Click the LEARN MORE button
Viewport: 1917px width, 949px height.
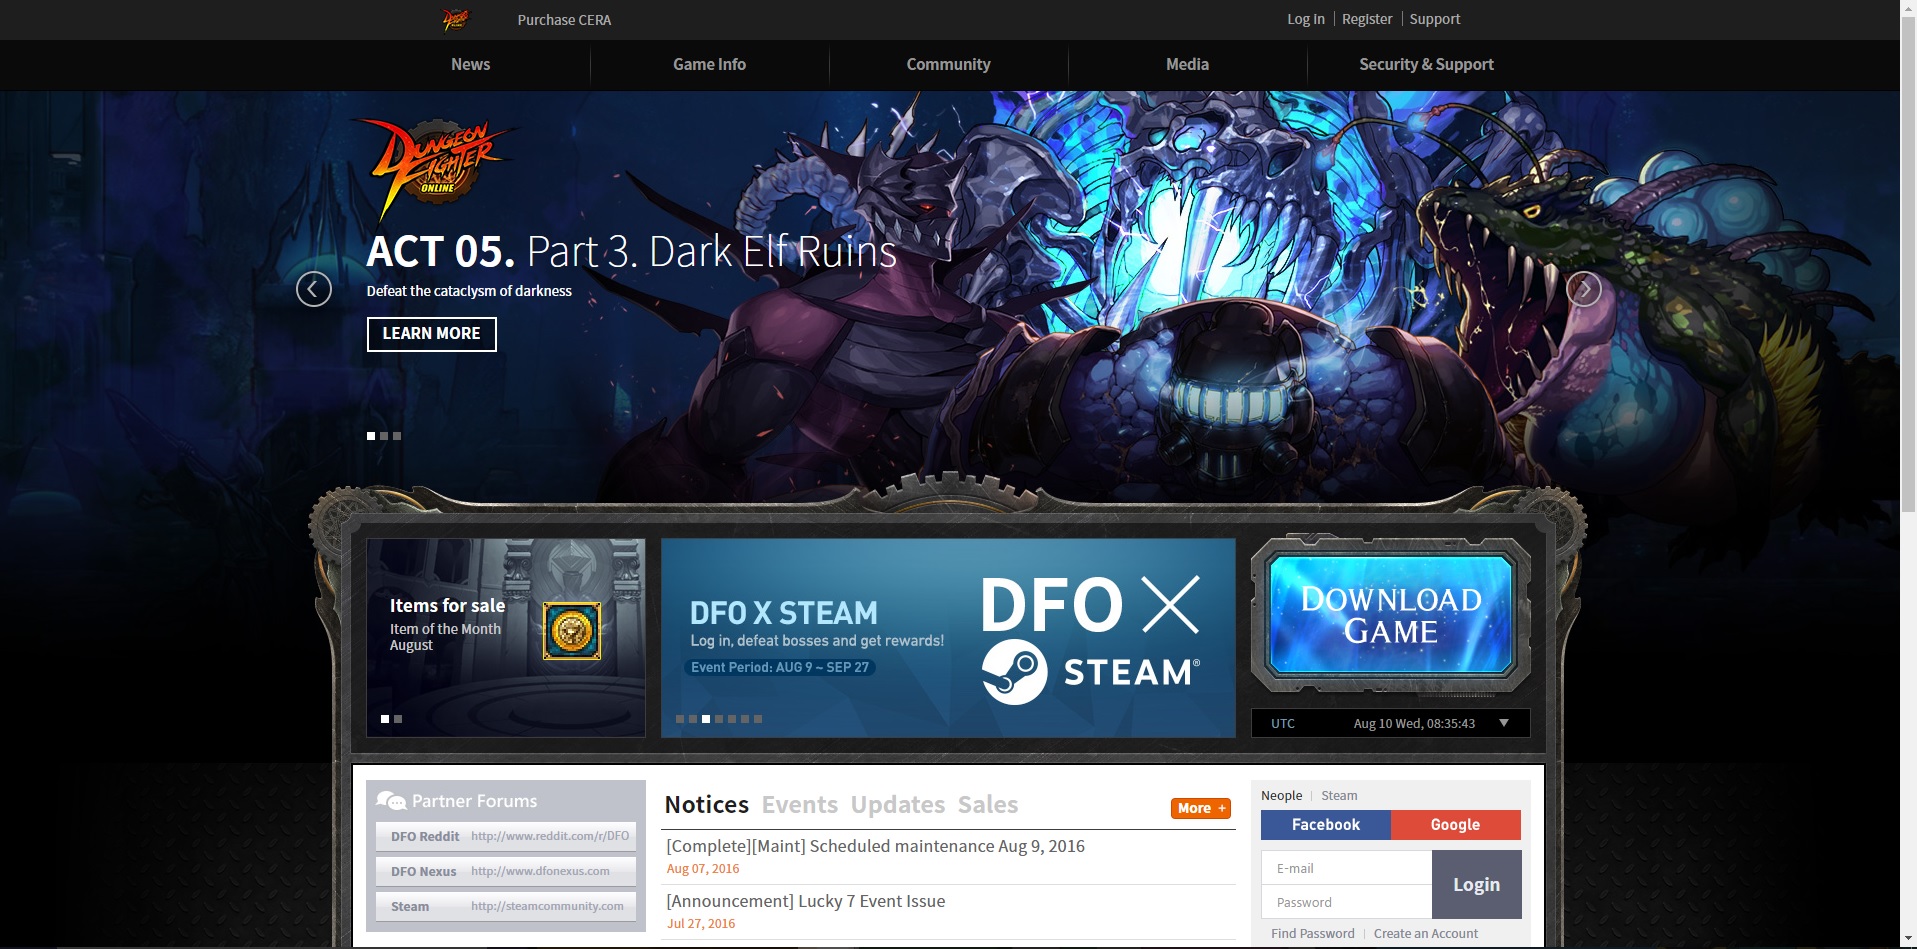(432, 334)
